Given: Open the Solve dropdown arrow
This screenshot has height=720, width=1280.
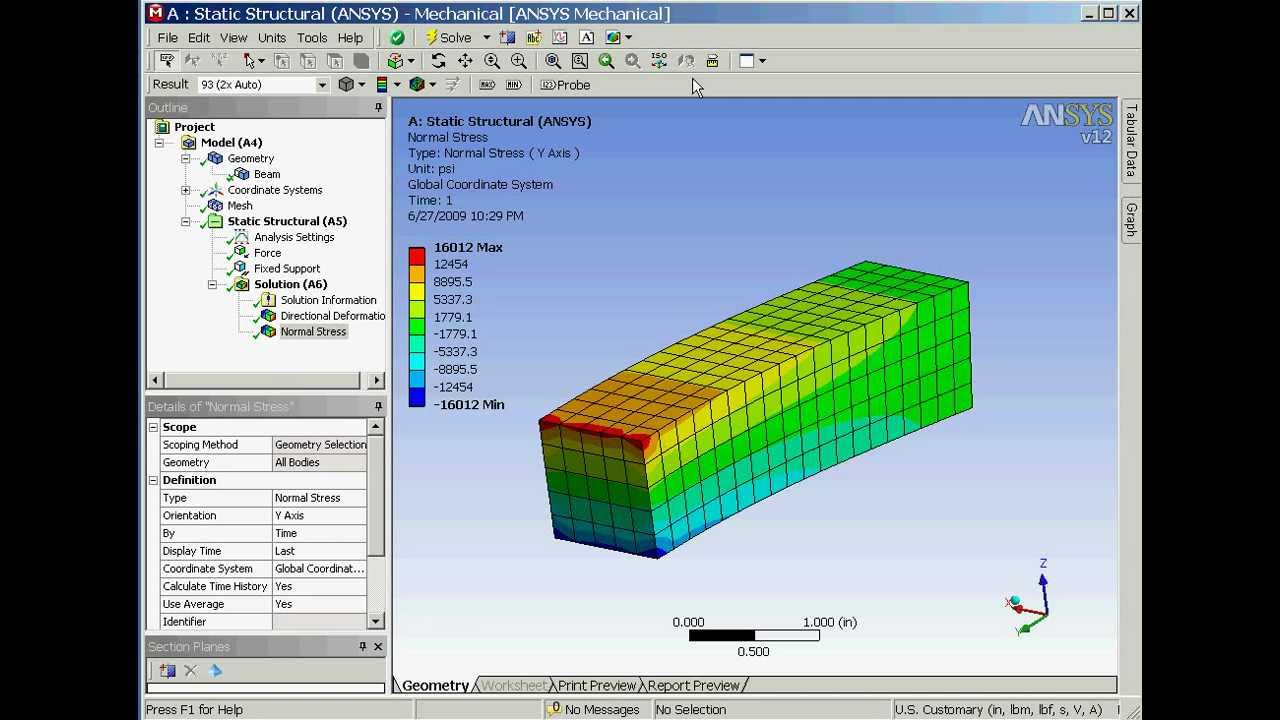Looking at the screenshot, I should 486,37.
